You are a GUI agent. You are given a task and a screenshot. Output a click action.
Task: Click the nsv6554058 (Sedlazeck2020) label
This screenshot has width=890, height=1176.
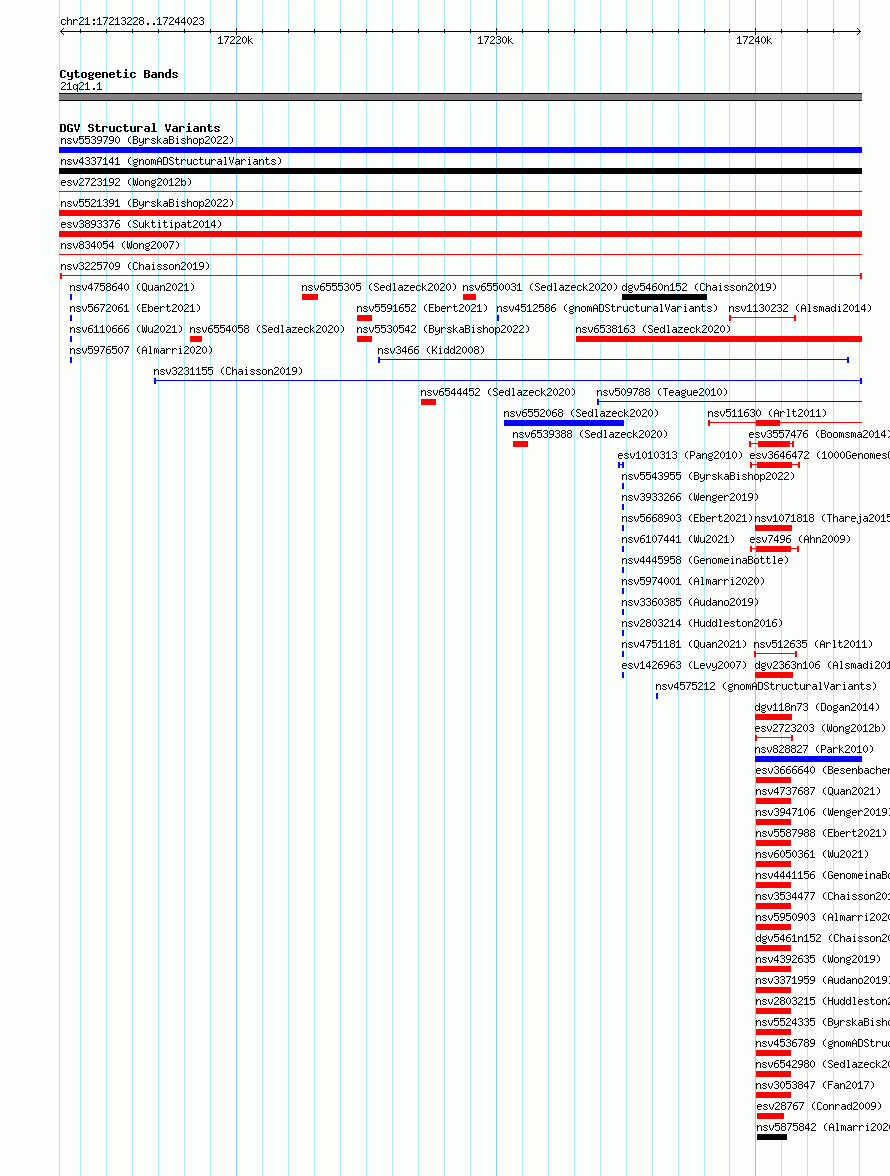click(267, 329)
